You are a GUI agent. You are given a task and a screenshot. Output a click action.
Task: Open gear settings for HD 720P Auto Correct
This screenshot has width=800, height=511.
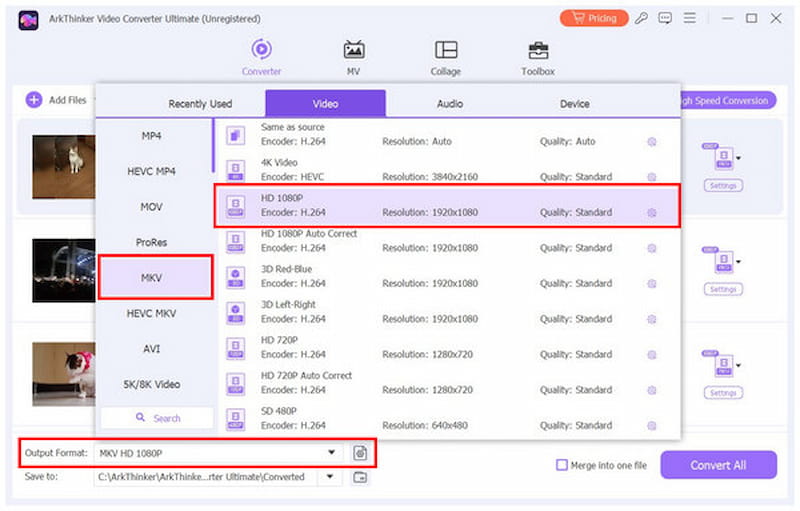(x=652, y=390)
